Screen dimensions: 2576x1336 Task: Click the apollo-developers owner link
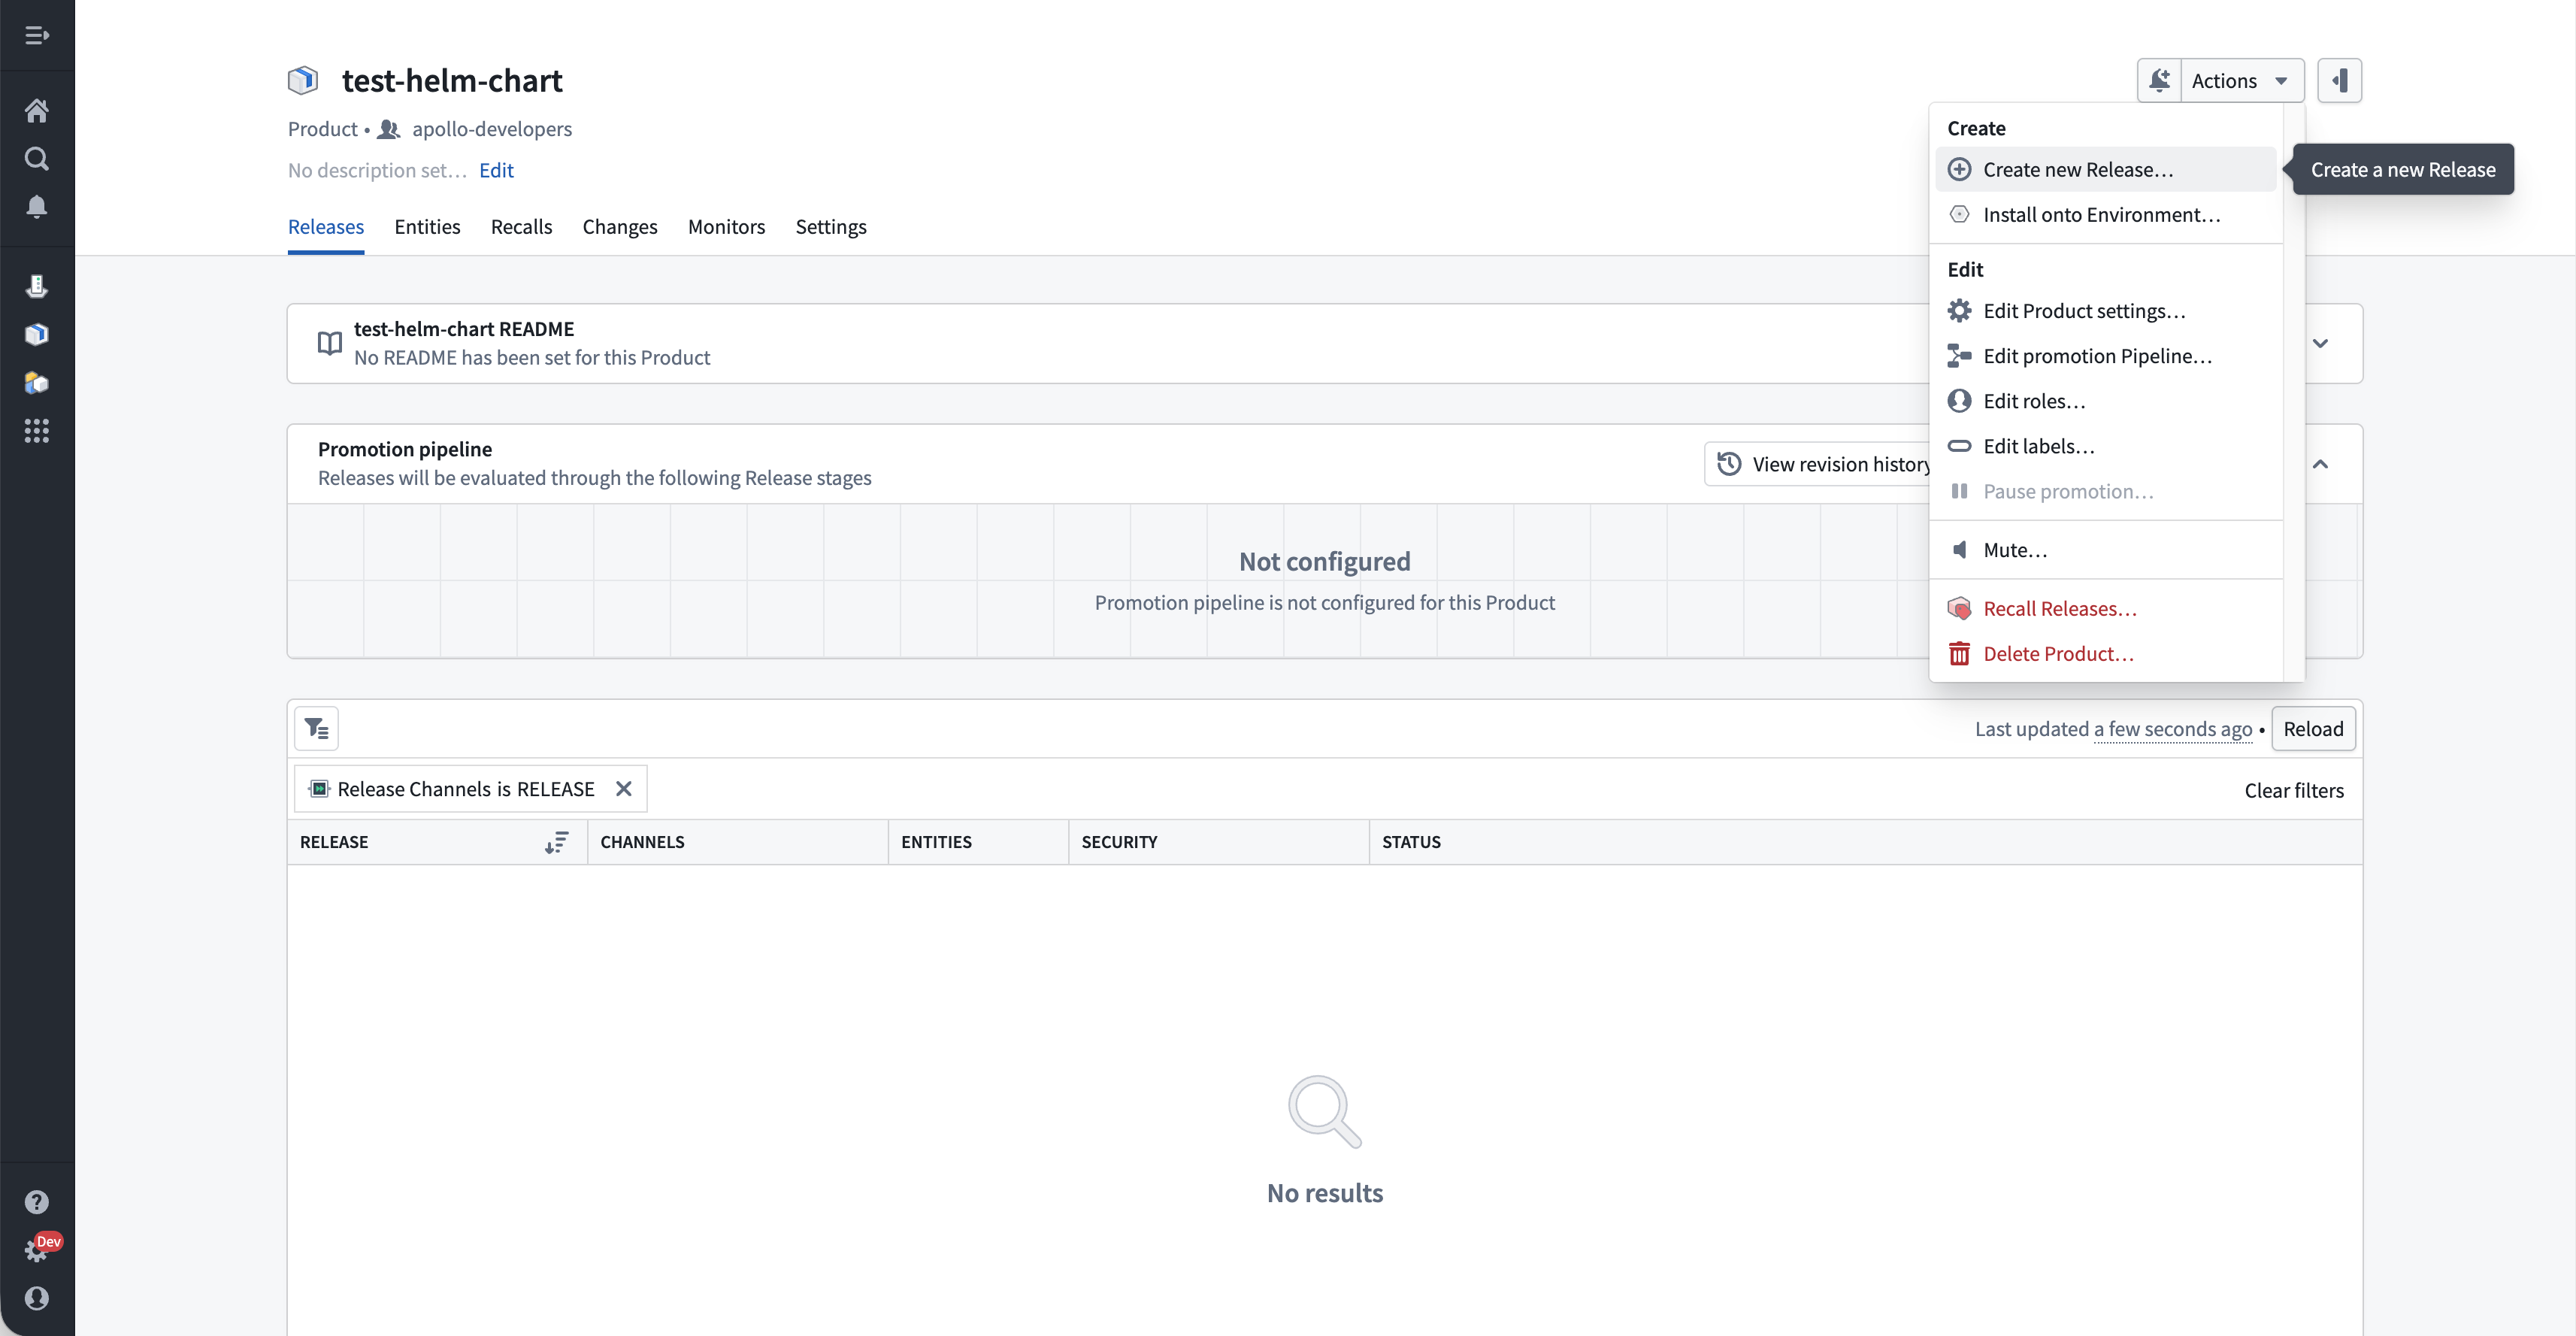[x=492, y=129]
